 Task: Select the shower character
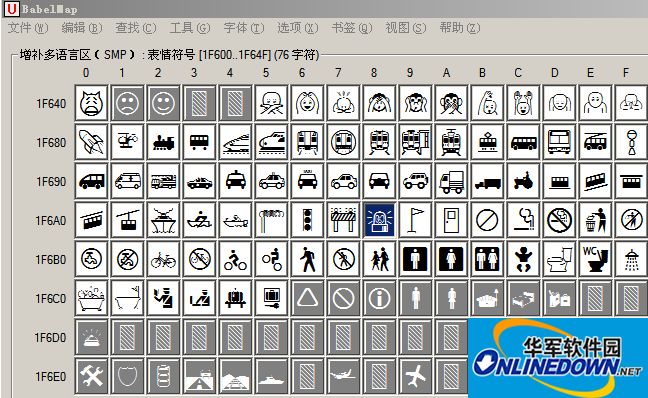[x=631, y=260]
